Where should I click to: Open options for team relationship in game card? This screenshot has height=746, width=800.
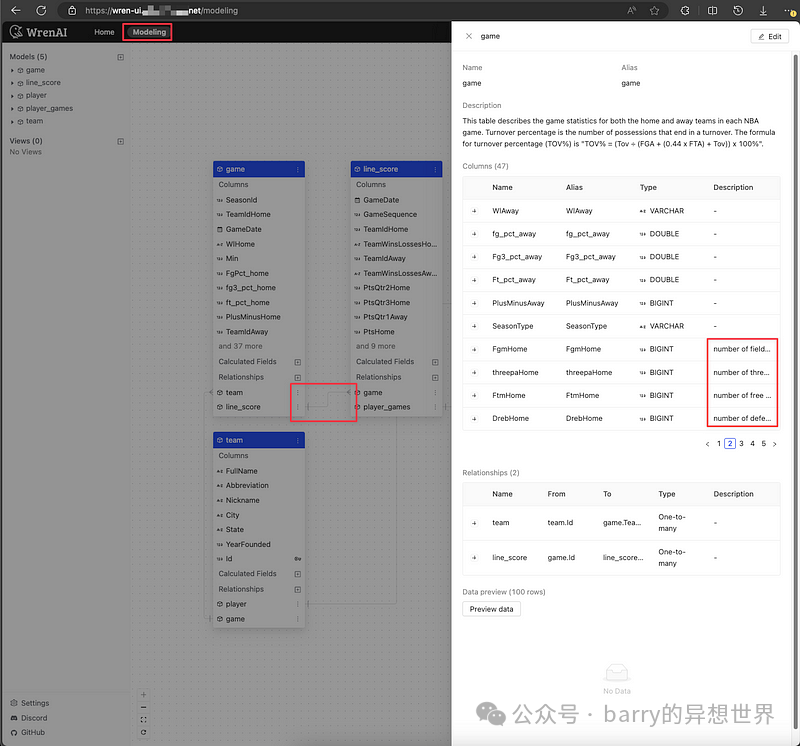tap(297, 392)
